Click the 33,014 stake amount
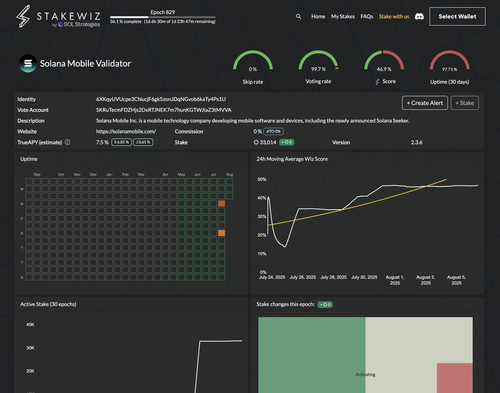The image size is (500, 393). coord(268,142)
